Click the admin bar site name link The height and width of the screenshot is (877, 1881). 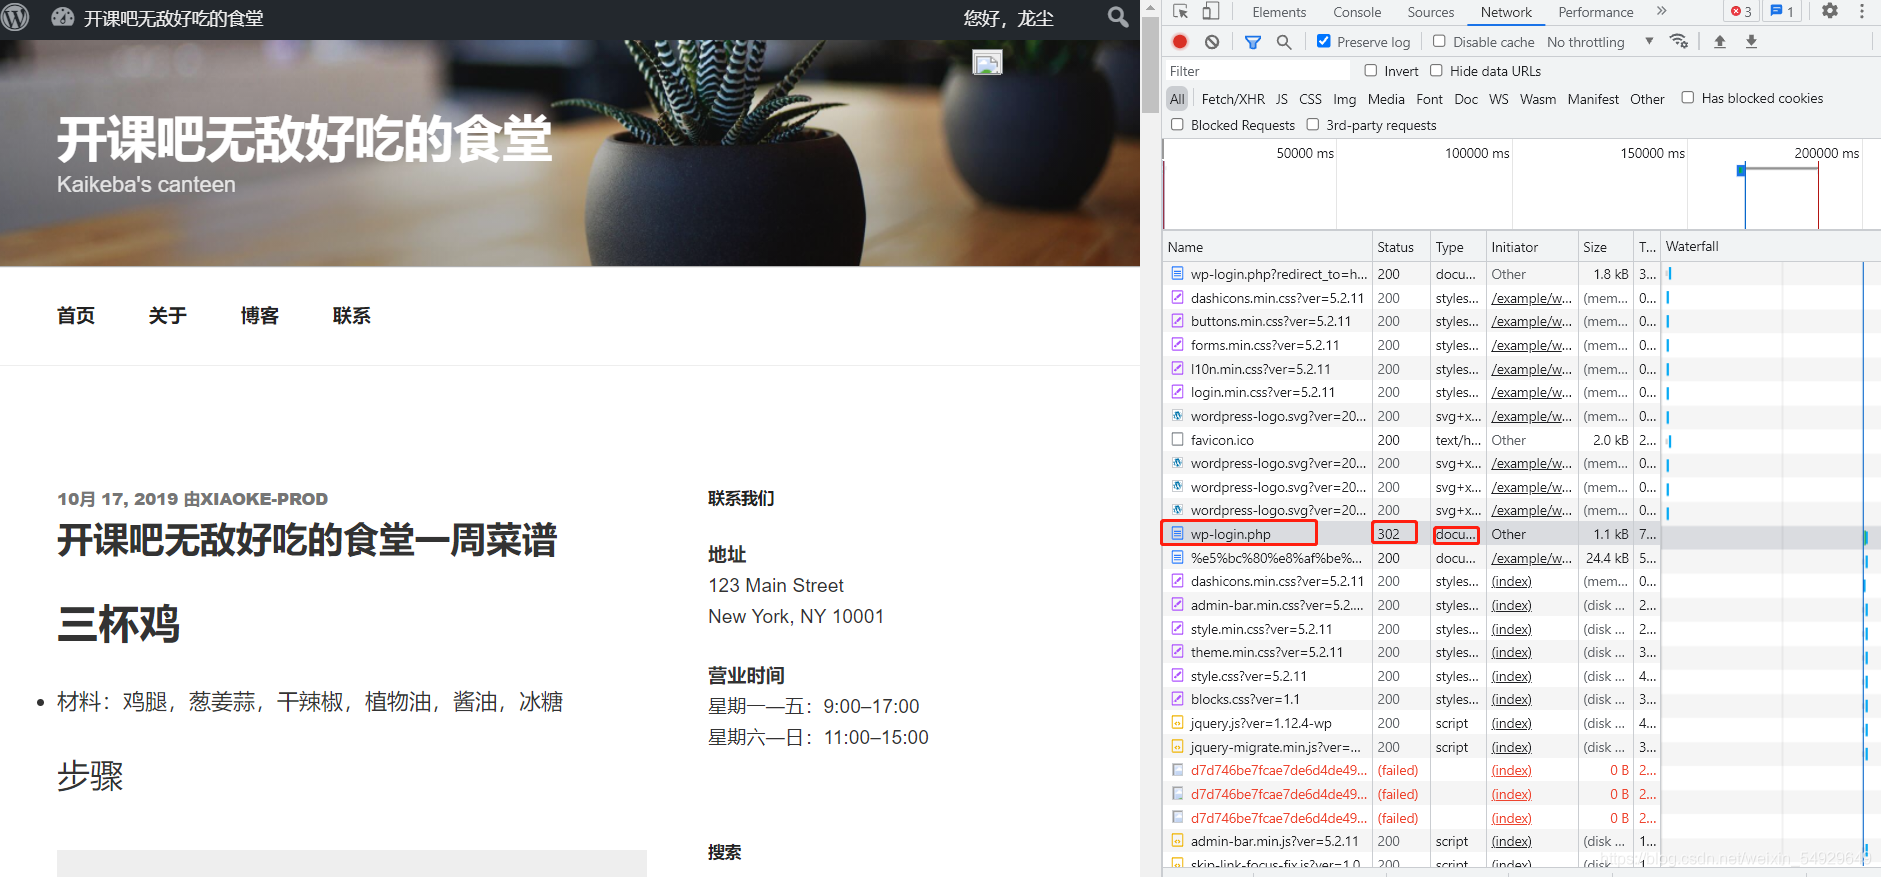click(x=173, y=18)
